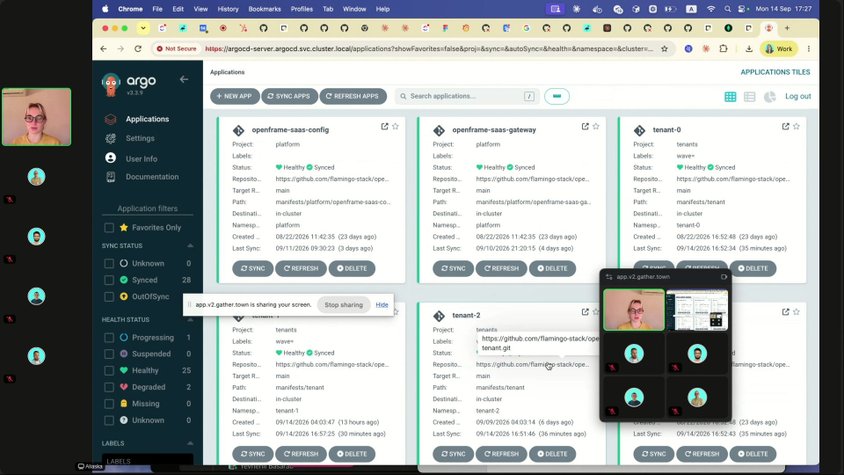Open tenant-2 repository URL link
The width and height of the screenshot is (844, 475).
pyautogui.click(x=532, y=365)
